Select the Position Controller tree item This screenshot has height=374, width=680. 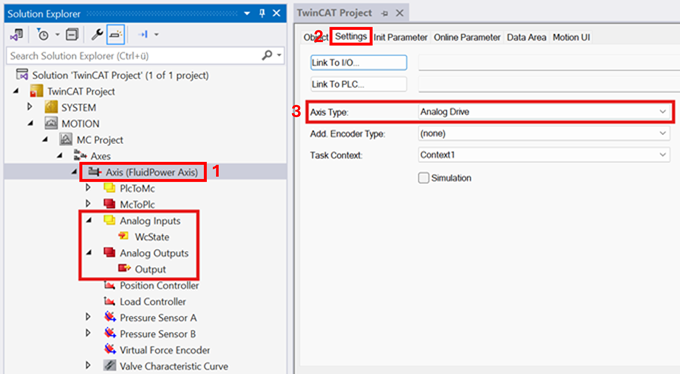[159, 285]
